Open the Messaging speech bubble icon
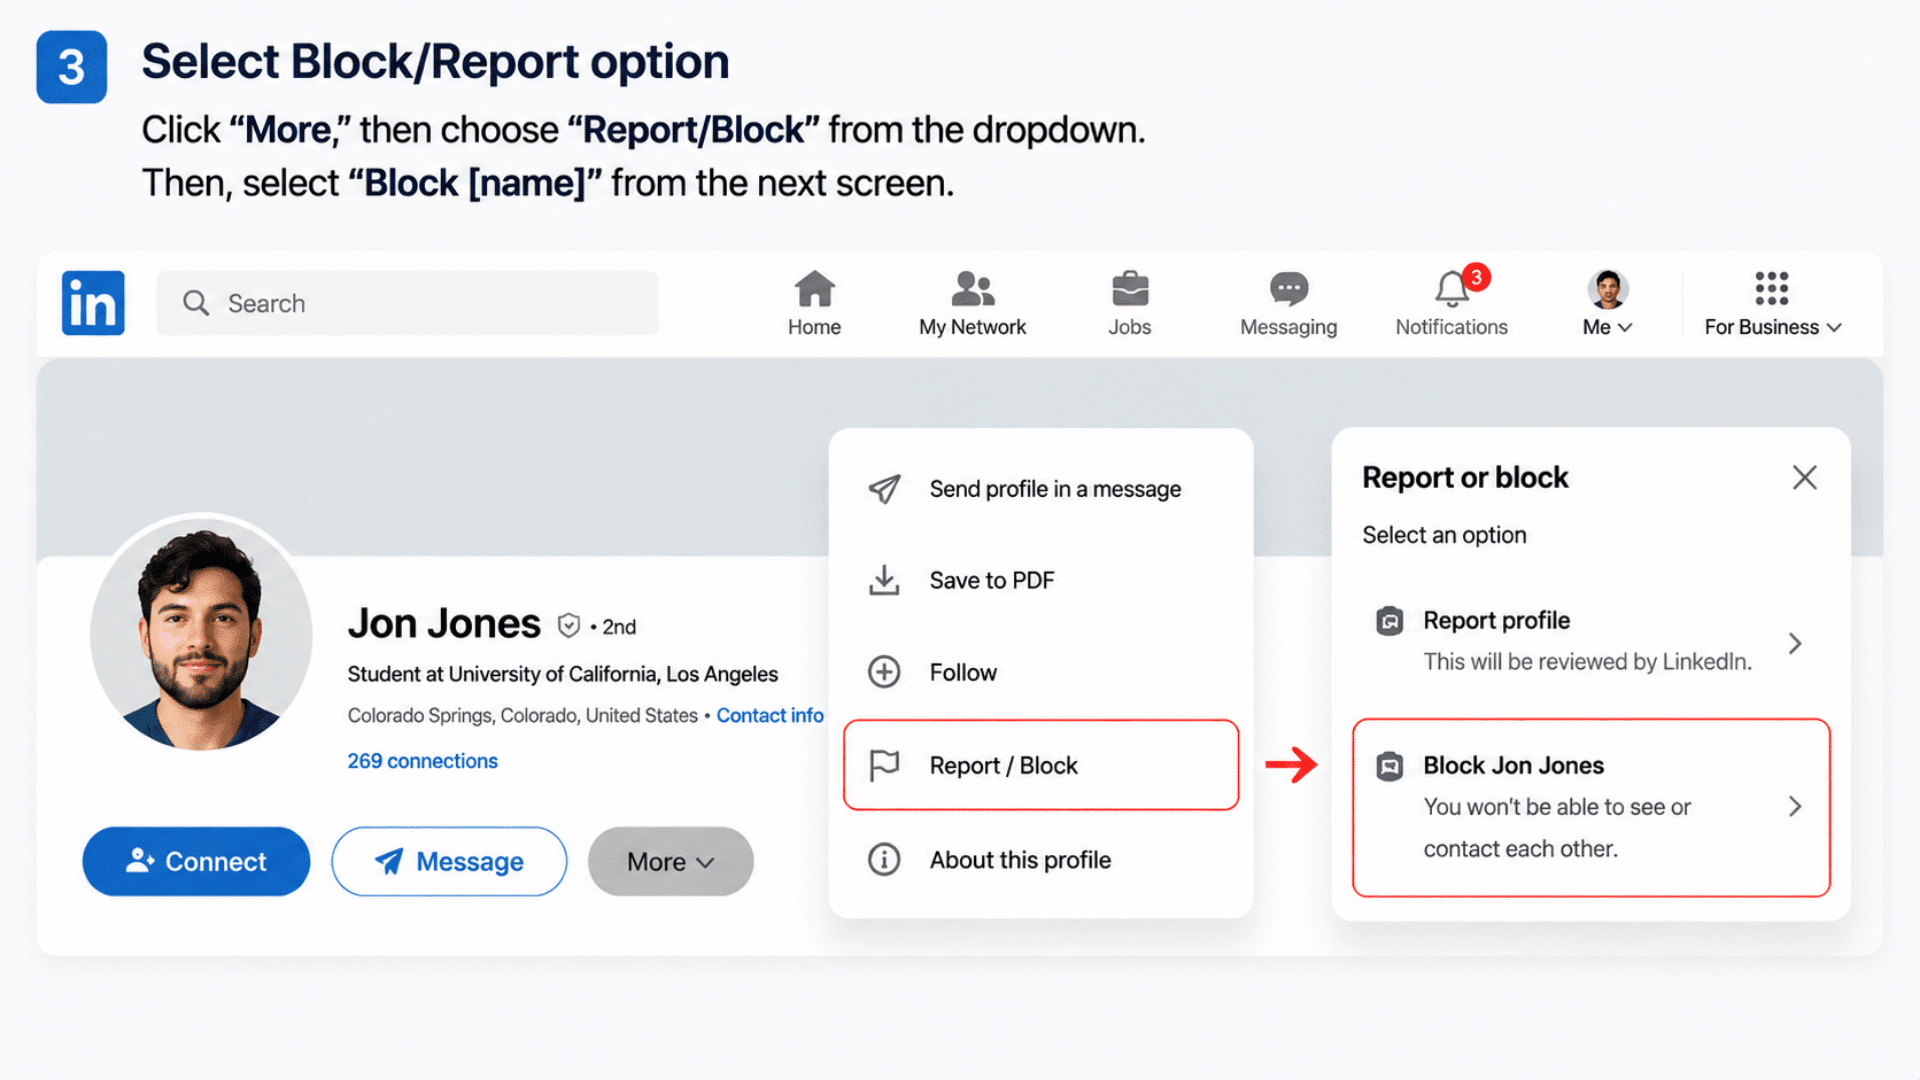1920x1080 pixels. 1289,289
